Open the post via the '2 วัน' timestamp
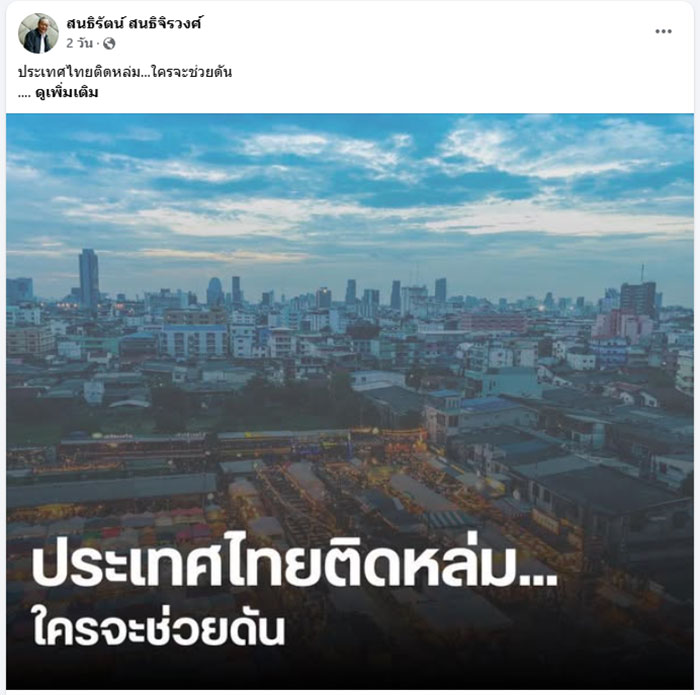 coord(79,43)
